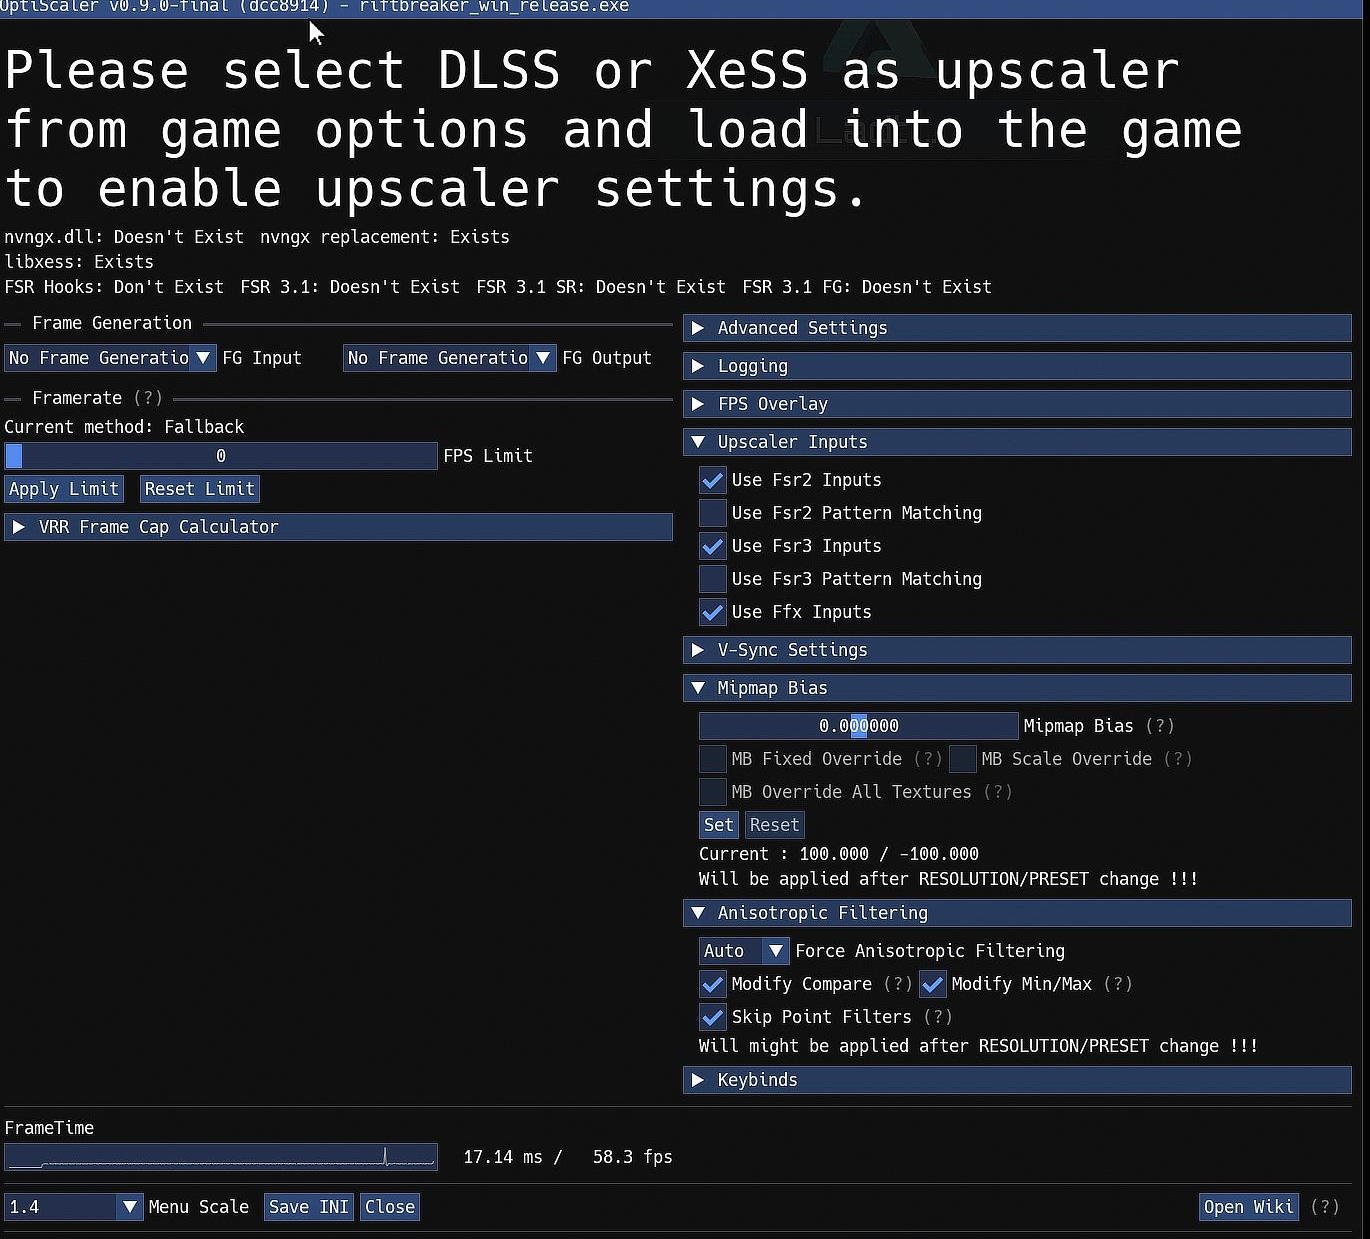Screen dimensions: 1370x1239
Task: Click the "Current : 100.000 / -100.000" text
Action: [839, 854]
